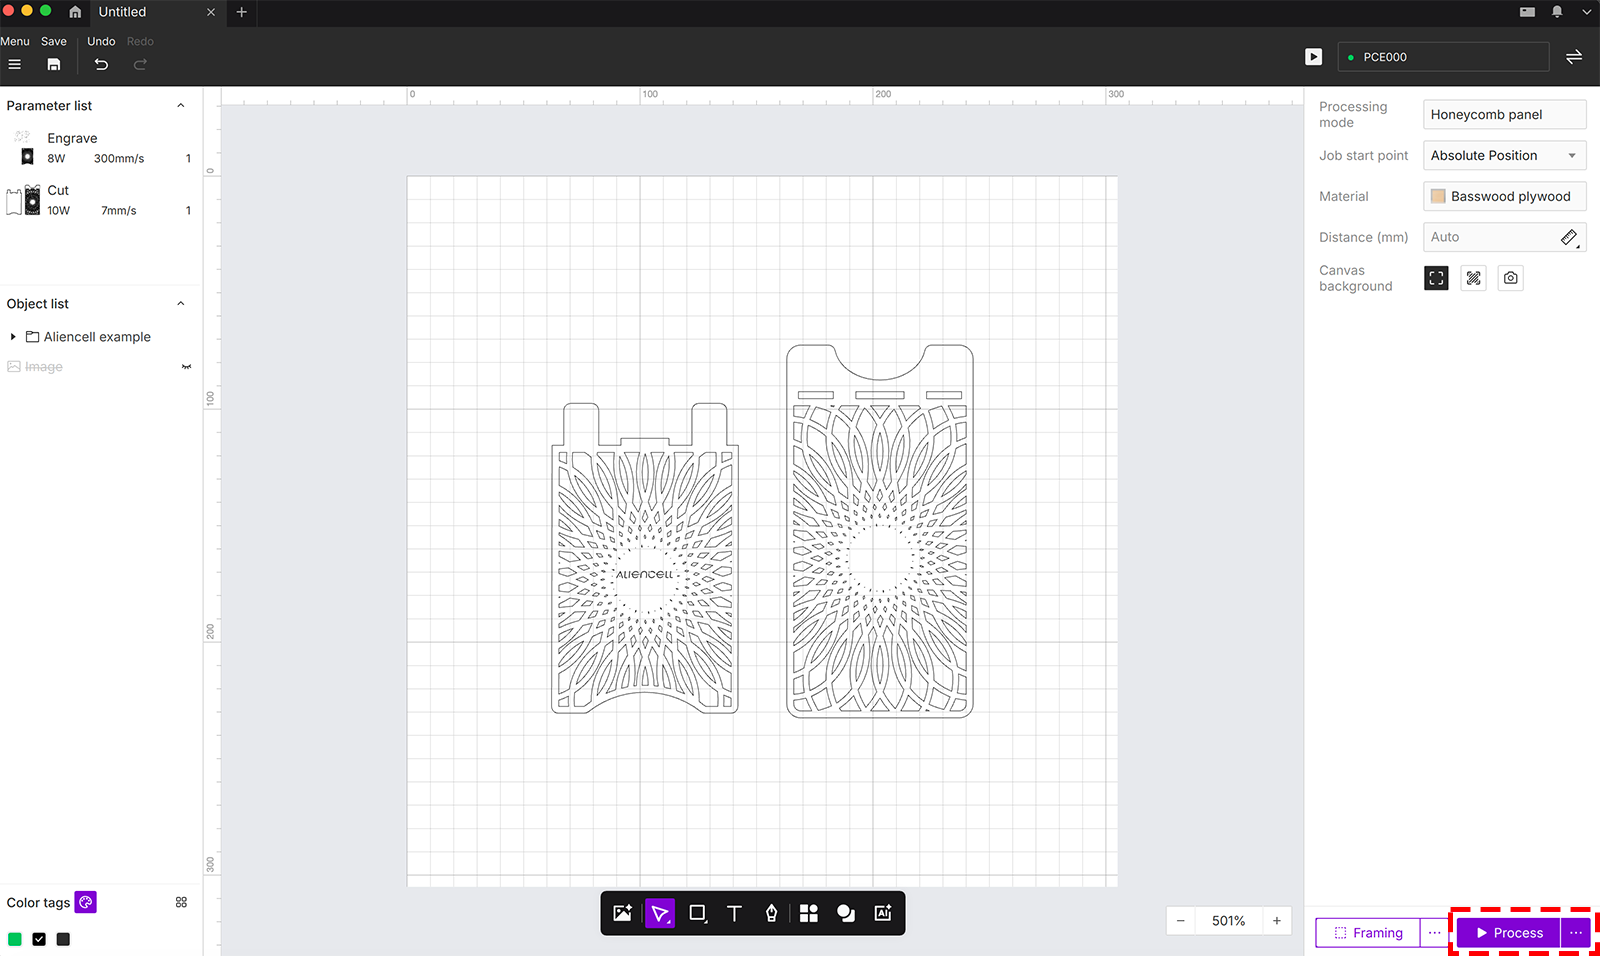Open more options next to Process
The height and width of the screenshot is (956, 1600).
(x=1575, y=933)
